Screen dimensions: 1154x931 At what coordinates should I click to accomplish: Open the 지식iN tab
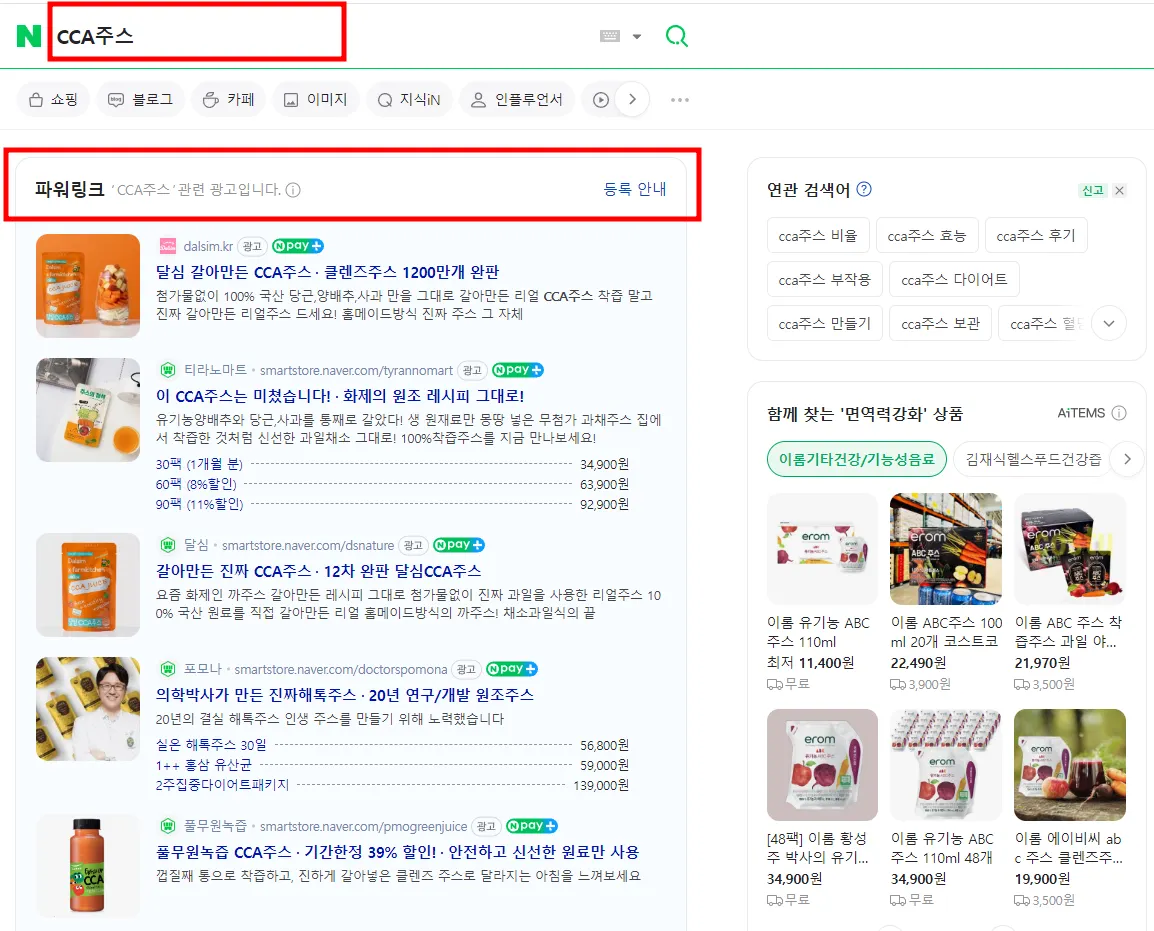pyautogui.click(x=409, y=99)
